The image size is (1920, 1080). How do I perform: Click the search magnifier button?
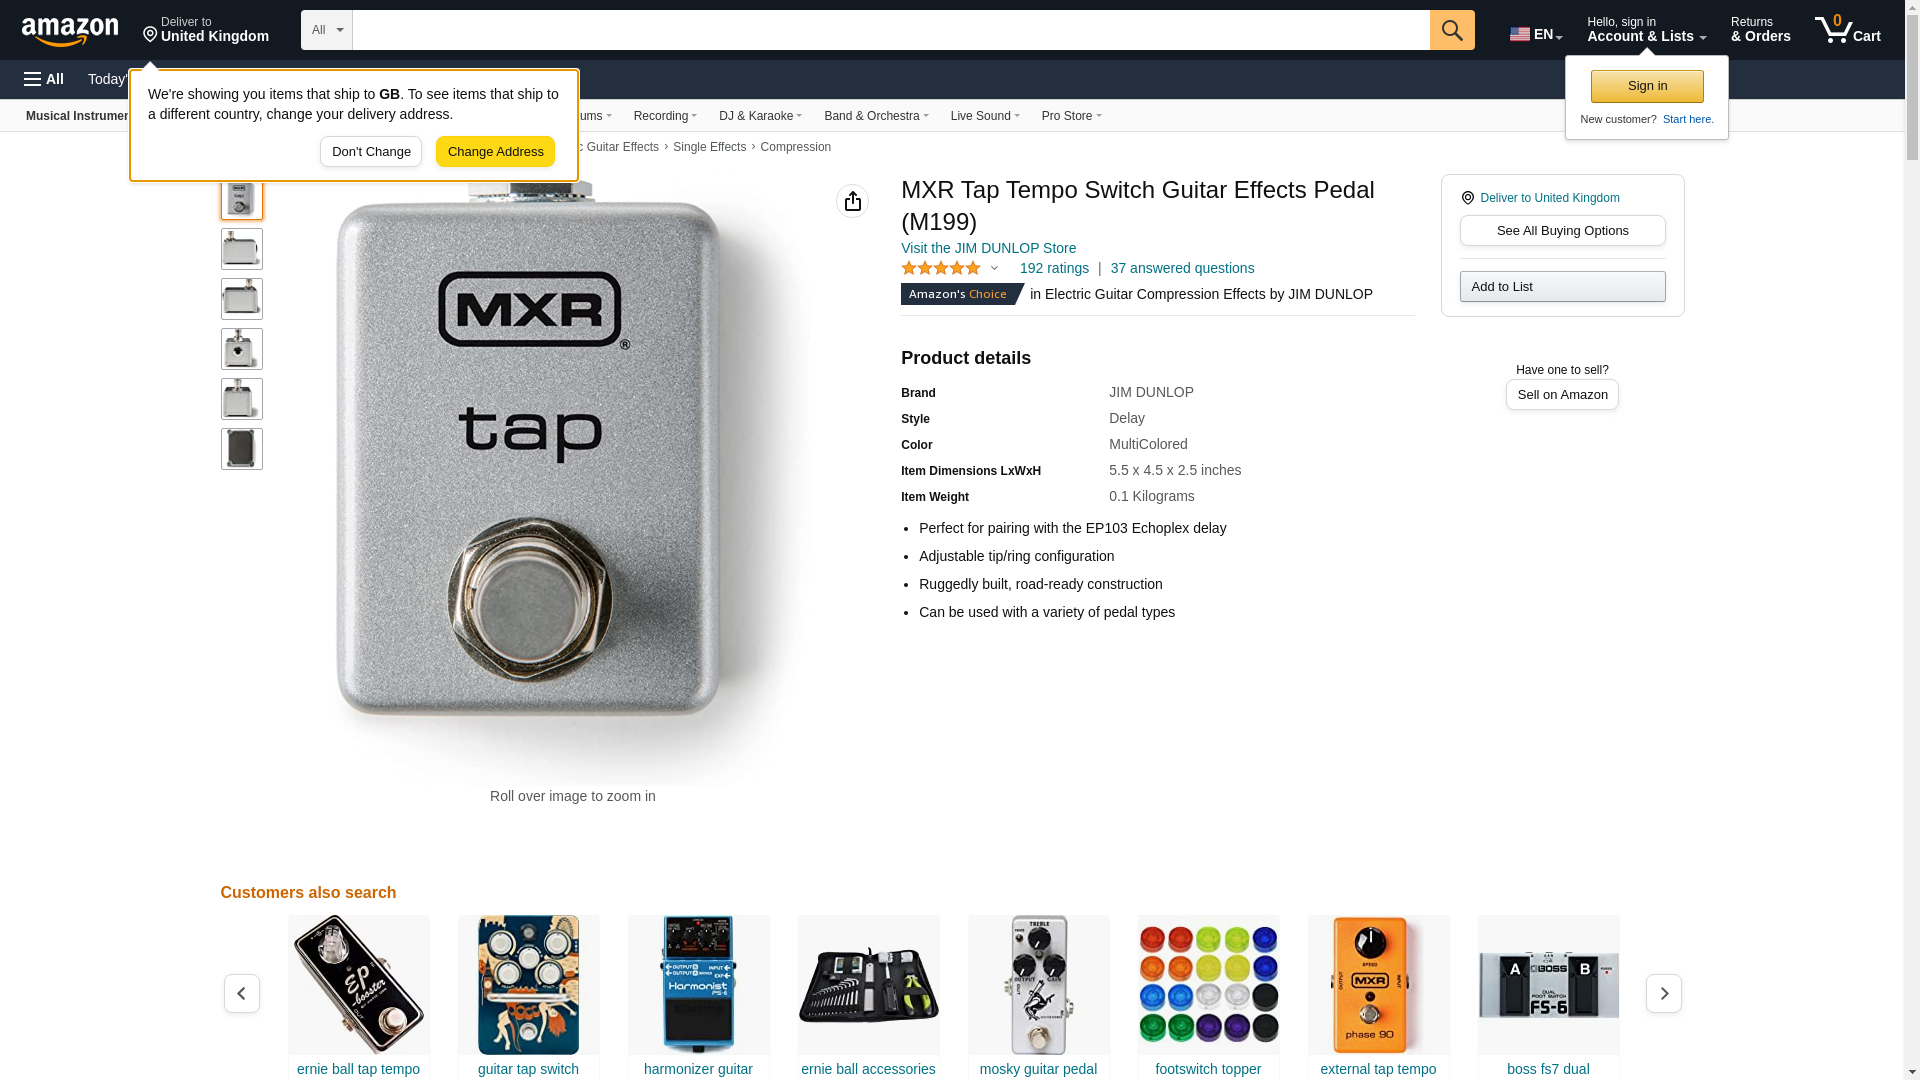point(1452,30)
